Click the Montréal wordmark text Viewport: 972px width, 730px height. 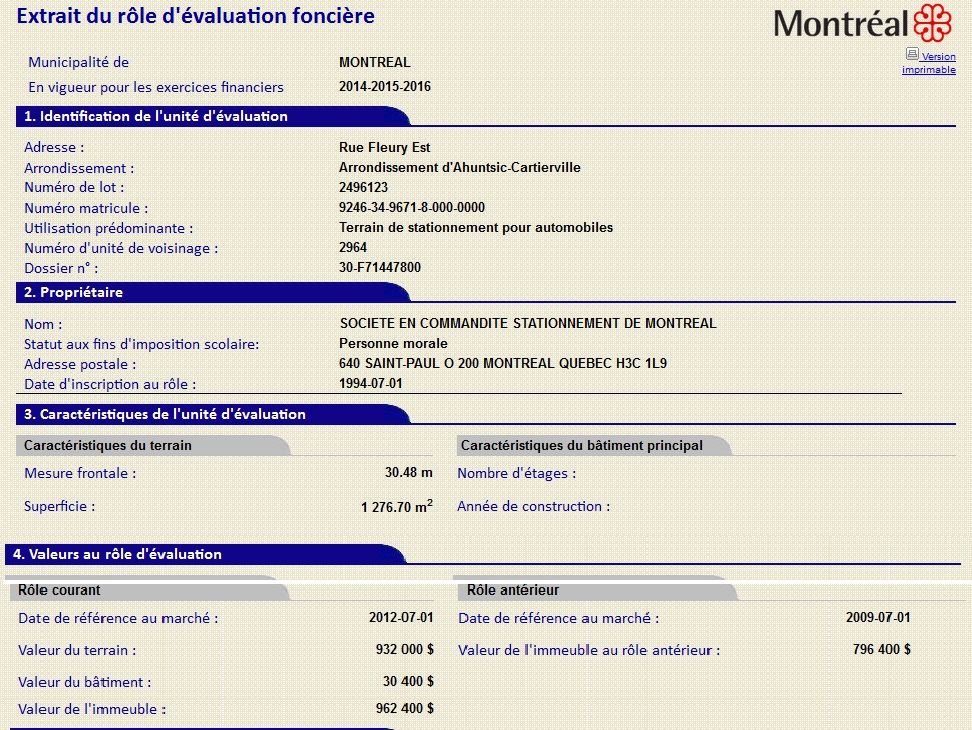click(841, 23)
